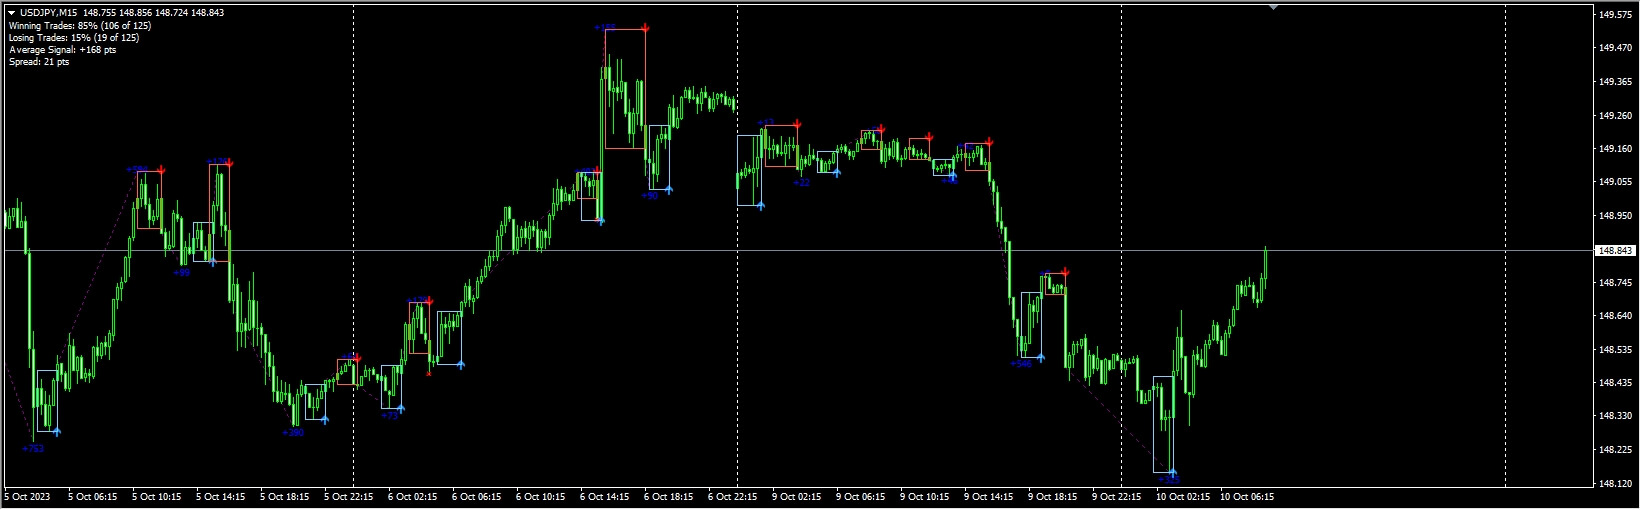Click the current price label 148.843

point(1616,250)
